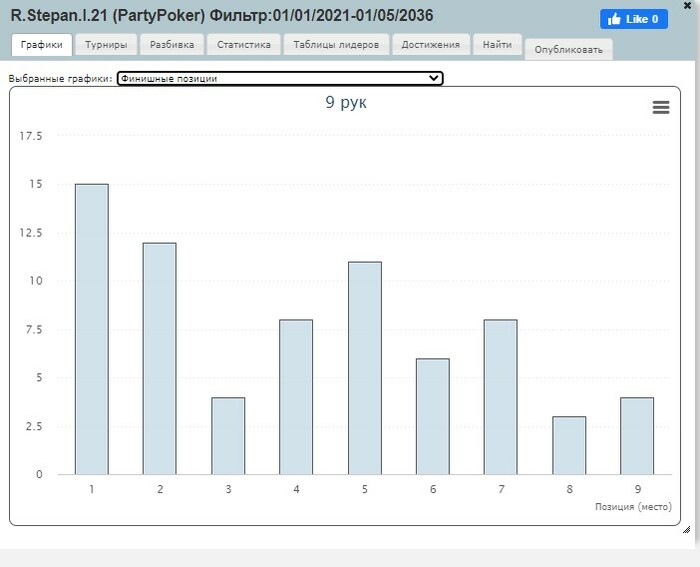
Task: Click the chart title '9 рук'
Action: click(x=346, y=103)
